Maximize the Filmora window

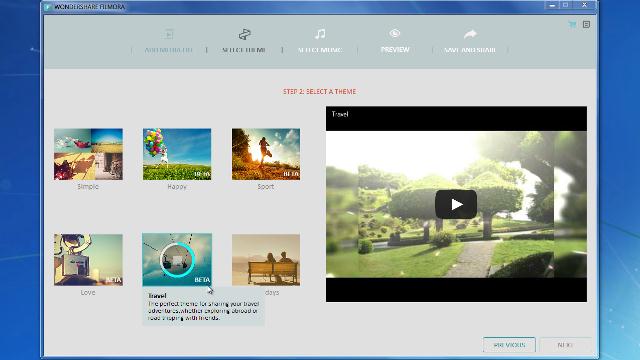point(566,5)
